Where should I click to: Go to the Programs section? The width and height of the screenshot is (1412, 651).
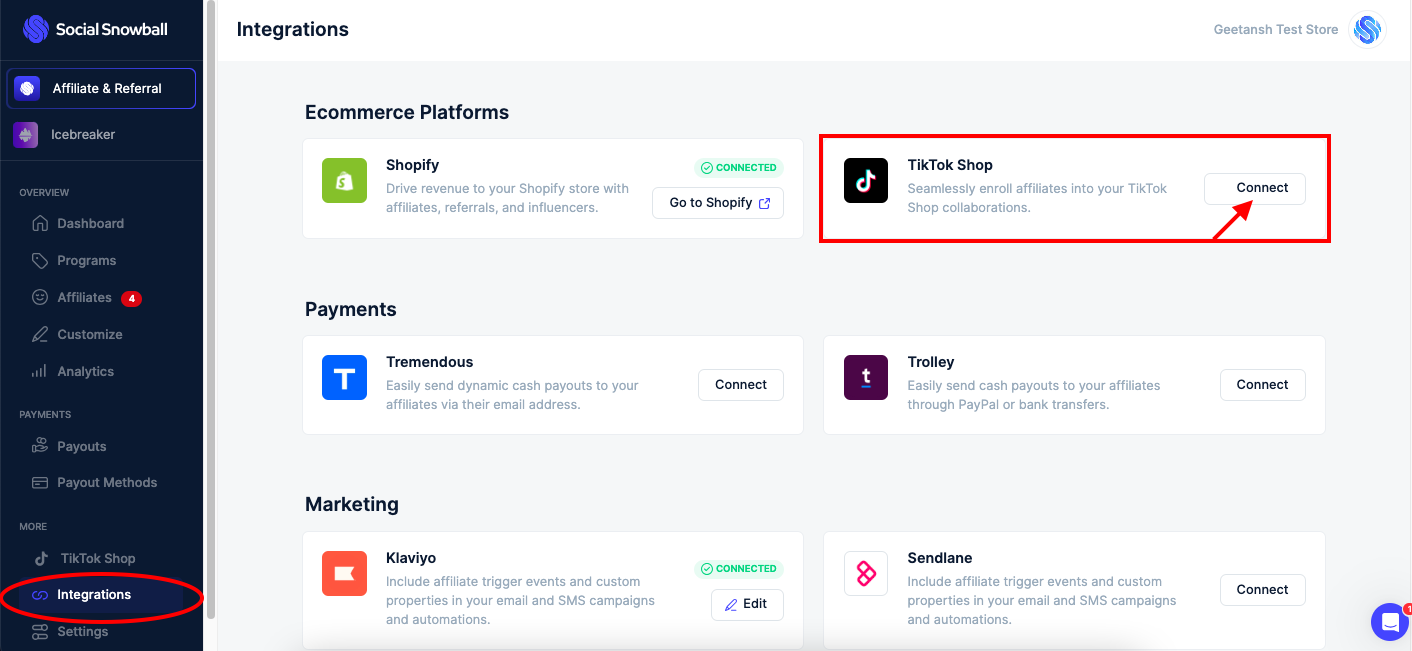[87, 260]
